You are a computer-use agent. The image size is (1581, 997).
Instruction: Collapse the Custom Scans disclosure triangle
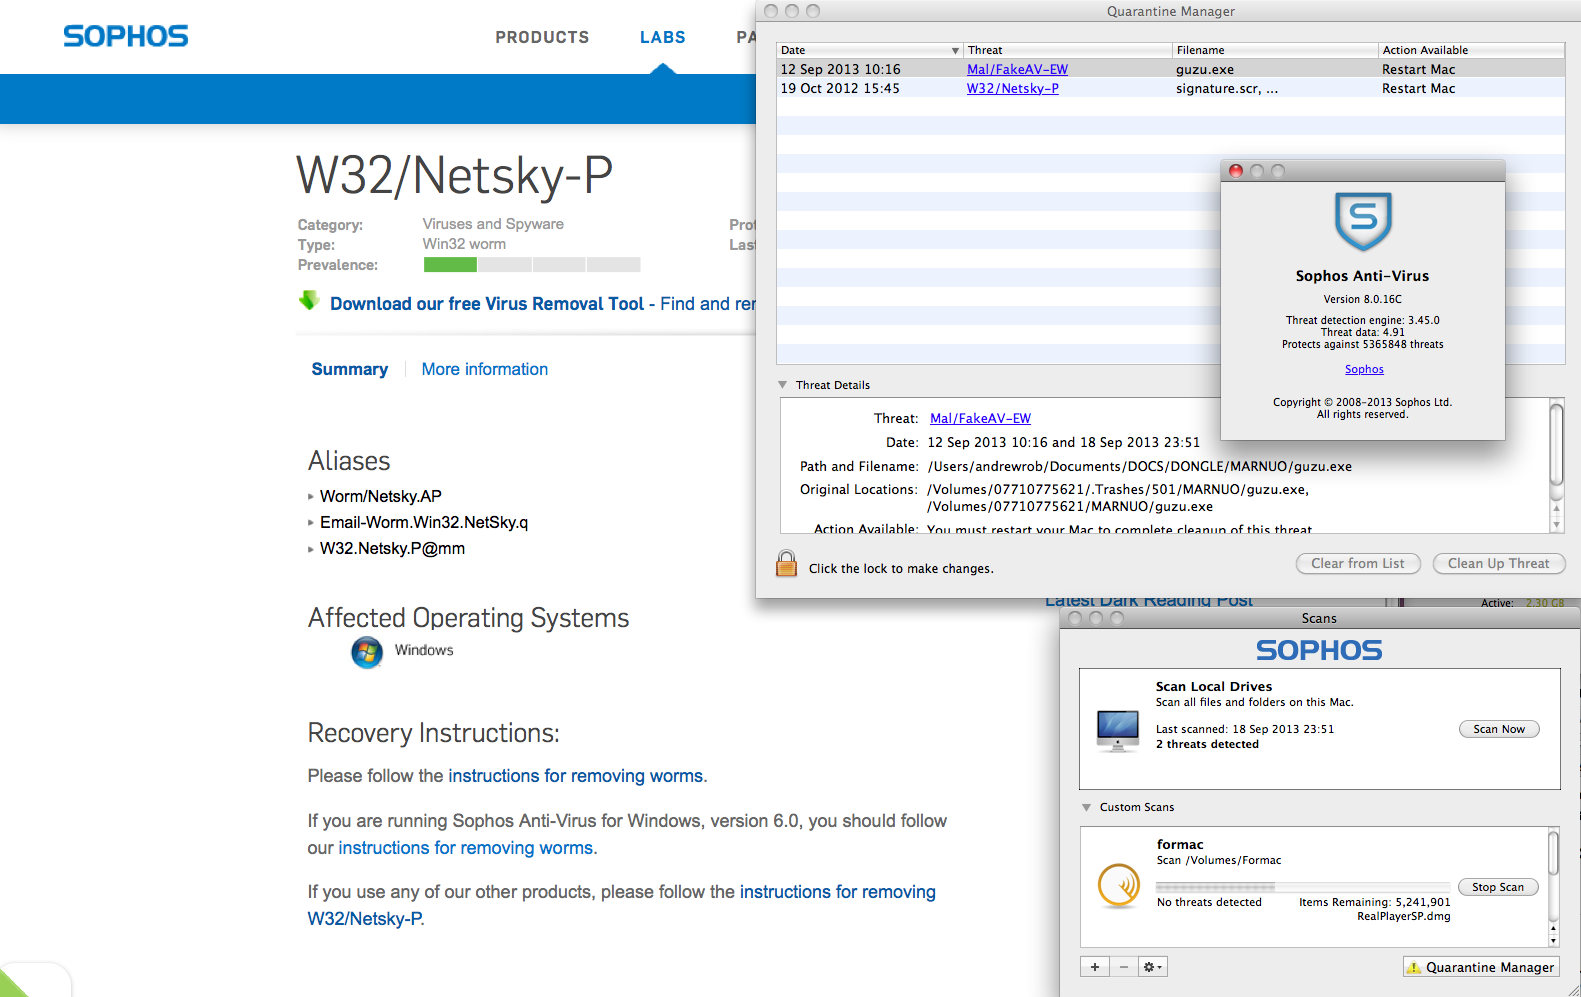point(1087,807)
